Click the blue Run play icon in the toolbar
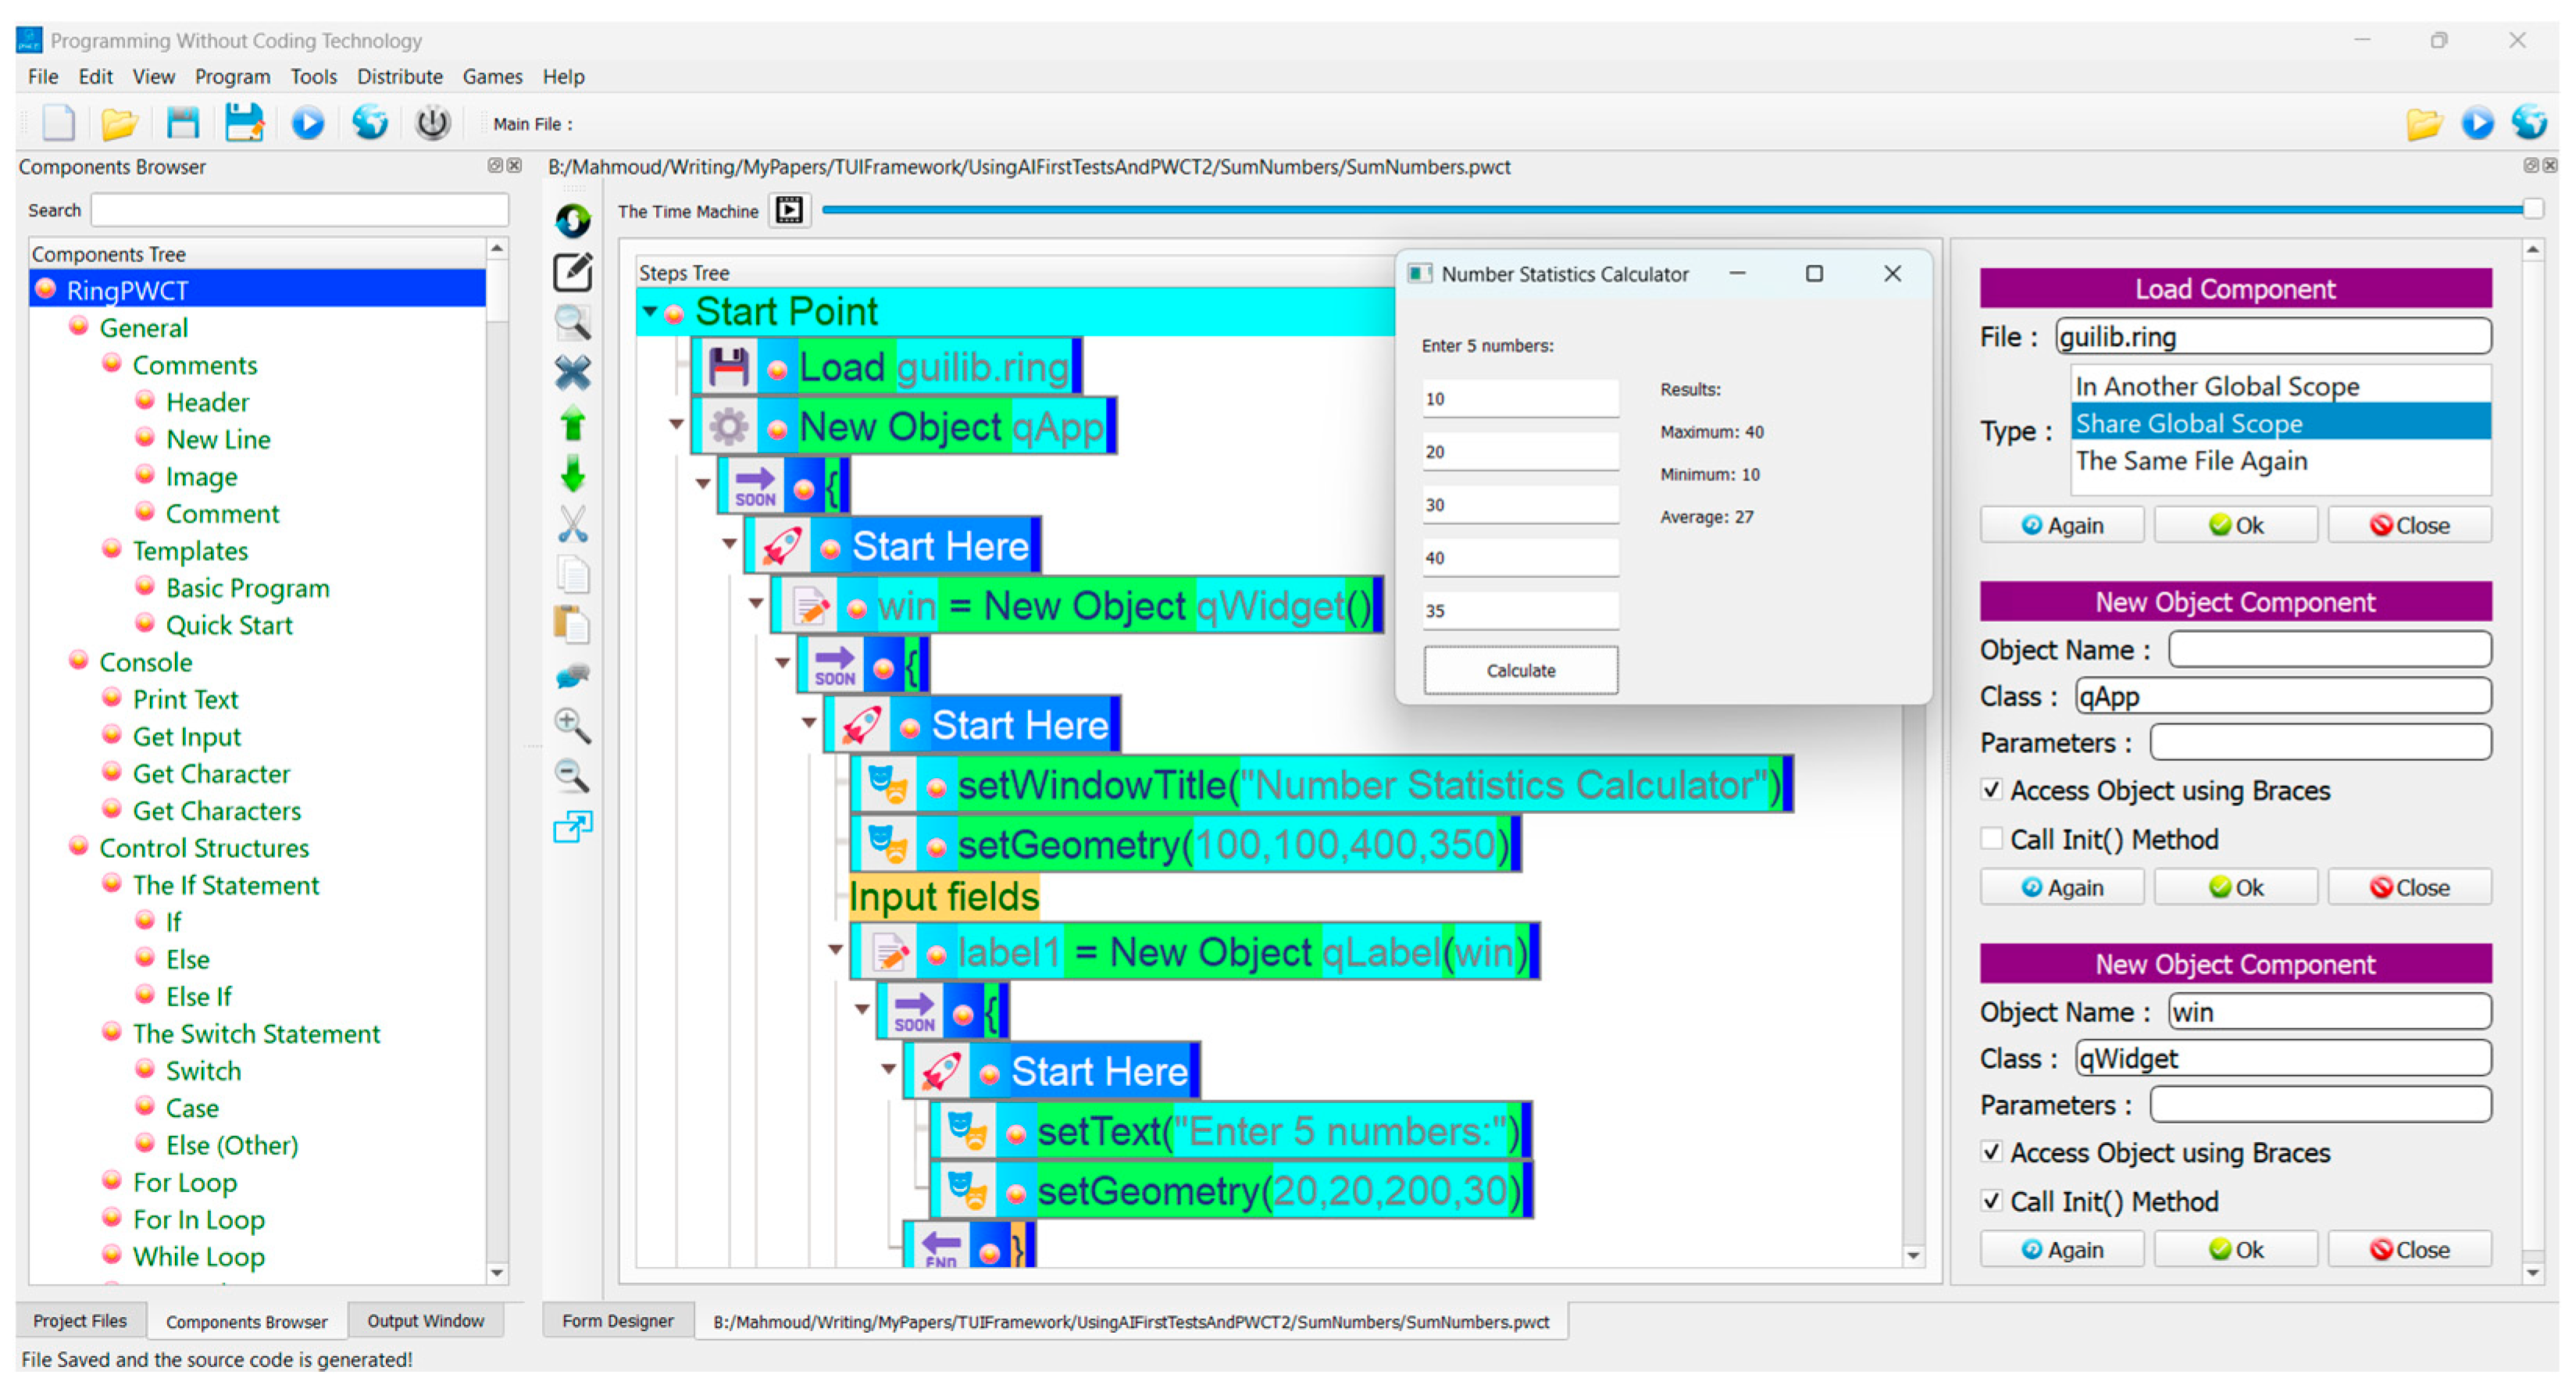This screenshot has width=2576, height=1396. click(x=307, y=123)
